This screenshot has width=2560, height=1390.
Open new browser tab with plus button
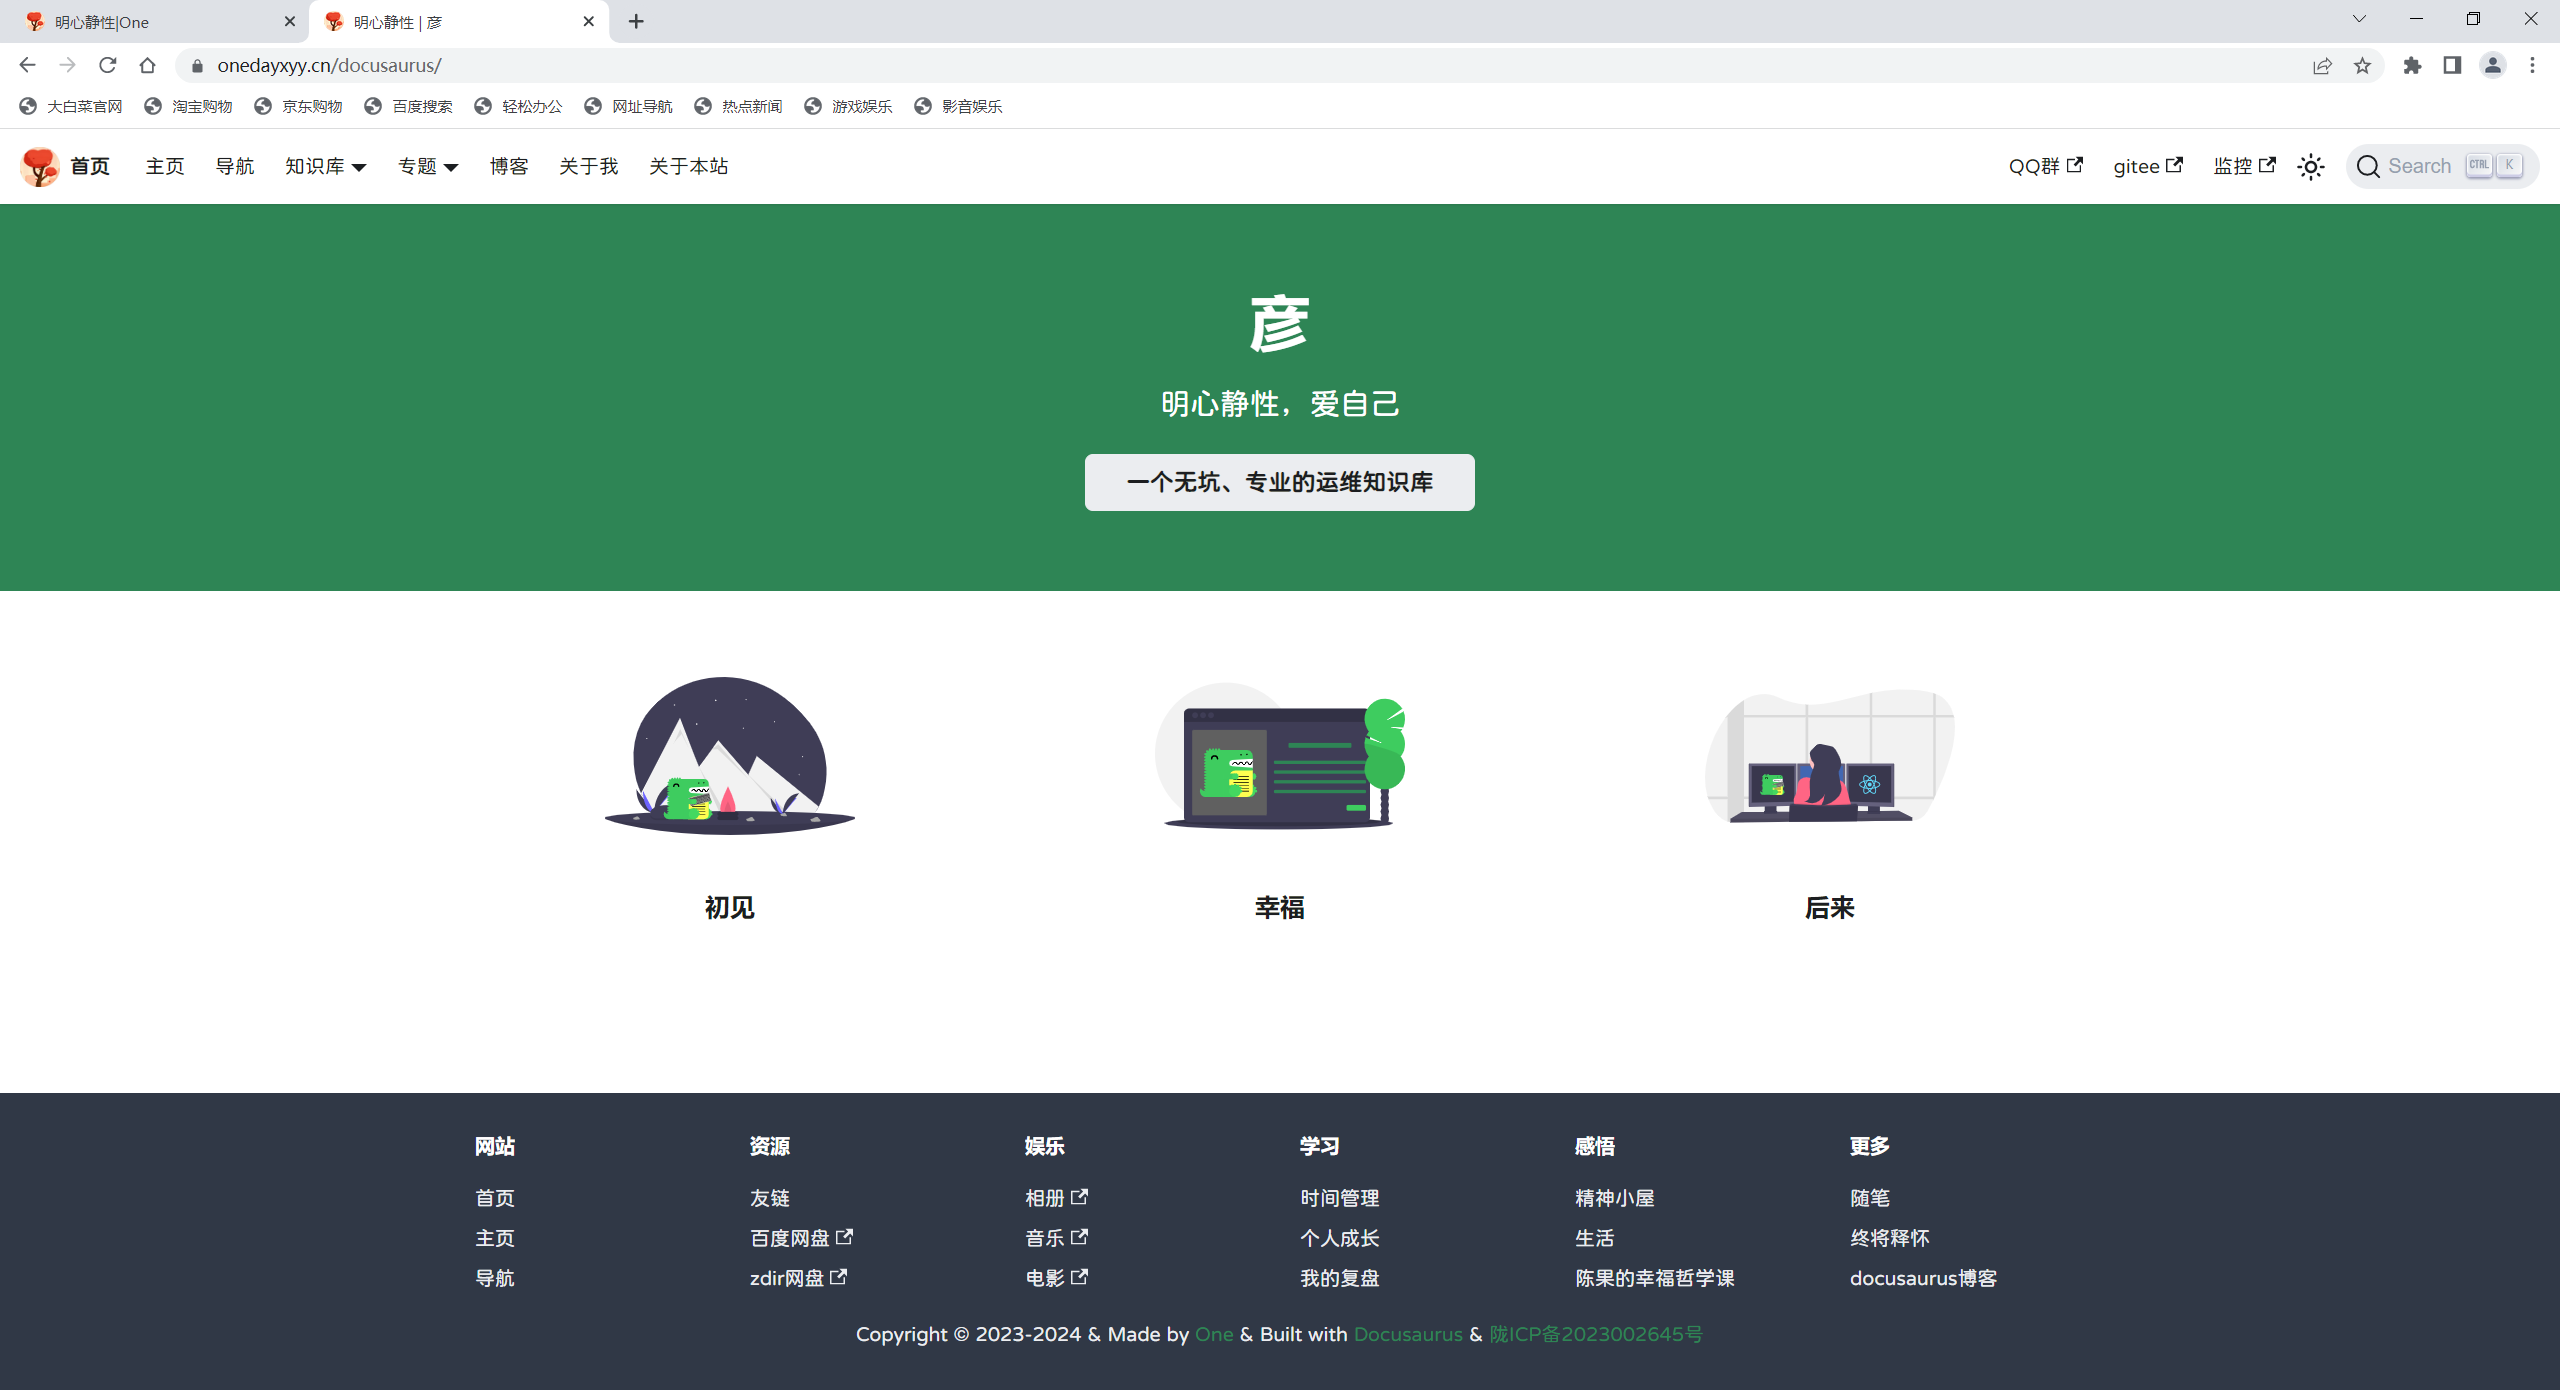(636, 21)
